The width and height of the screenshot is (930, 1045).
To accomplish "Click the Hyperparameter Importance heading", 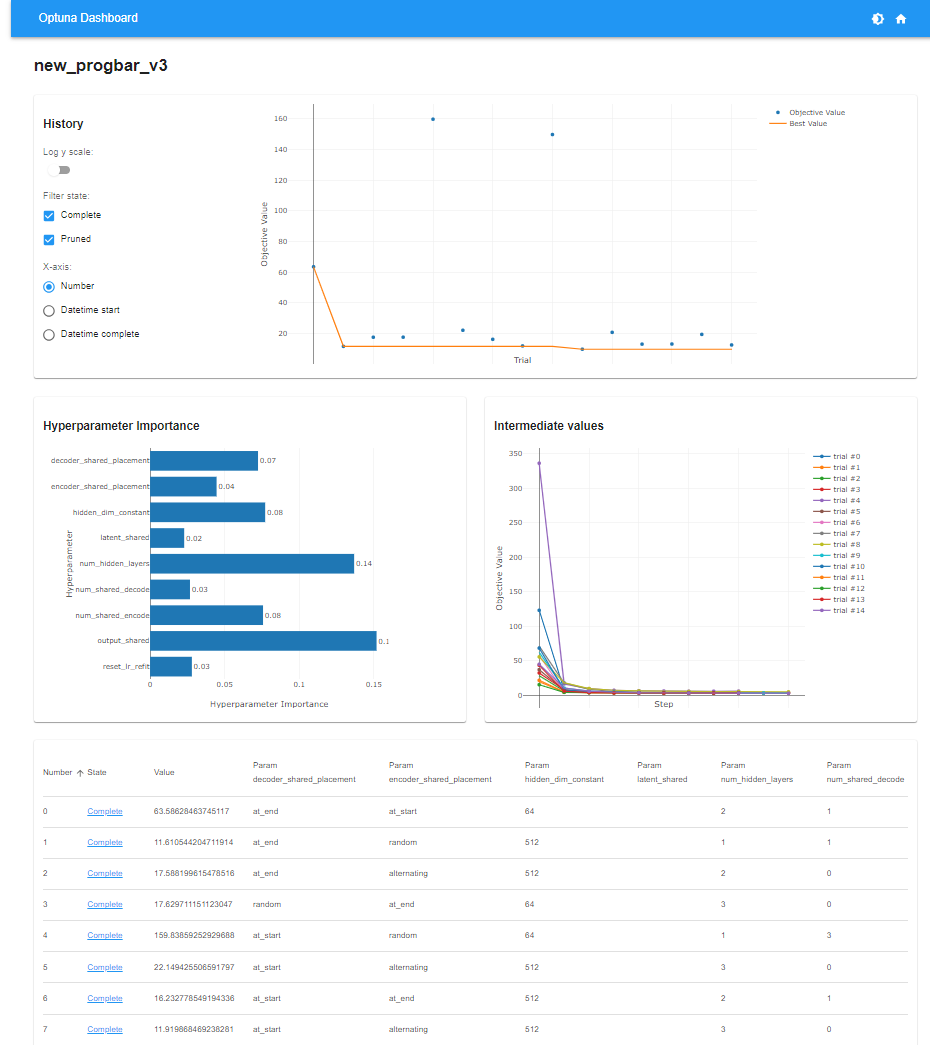I will tap(121, 426).
